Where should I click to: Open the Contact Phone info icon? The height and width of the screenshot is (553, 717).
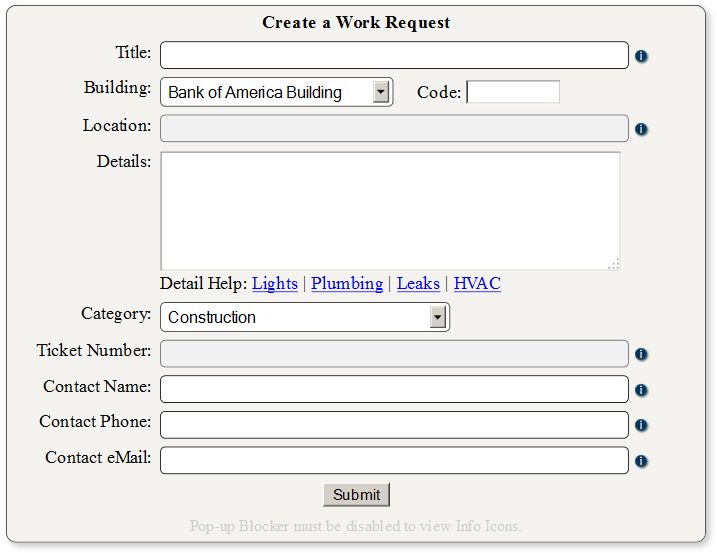[x=641, y=425]
